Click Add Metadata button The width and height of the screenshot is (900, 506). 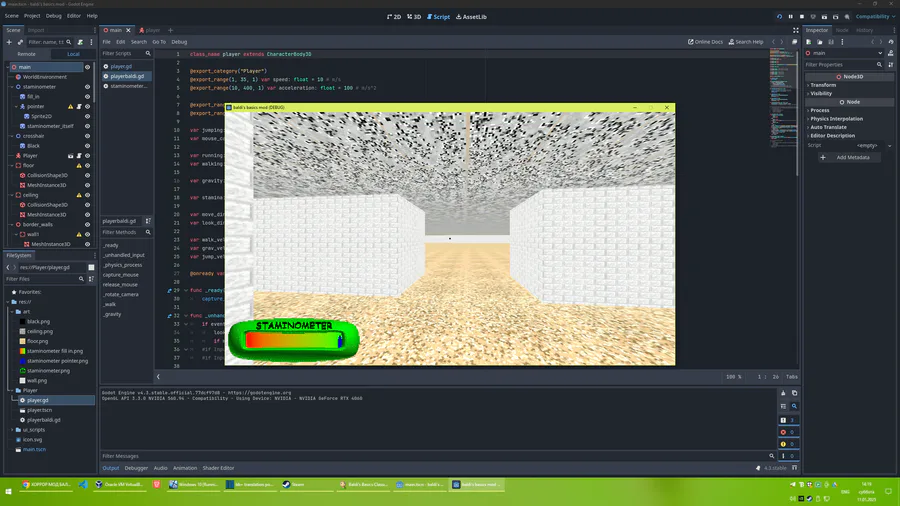tap(848, 157)
